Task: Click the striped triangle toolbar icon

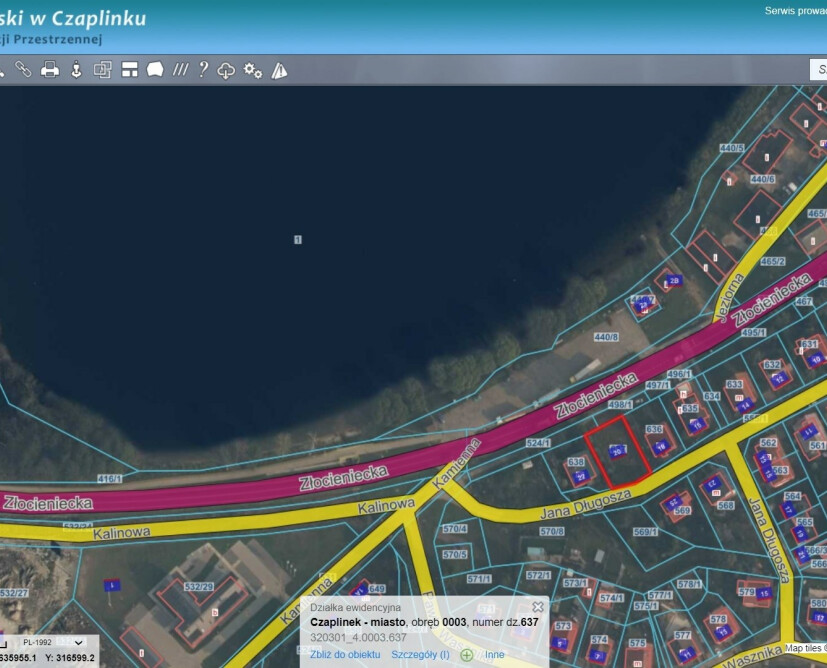Action: (279, 70)
